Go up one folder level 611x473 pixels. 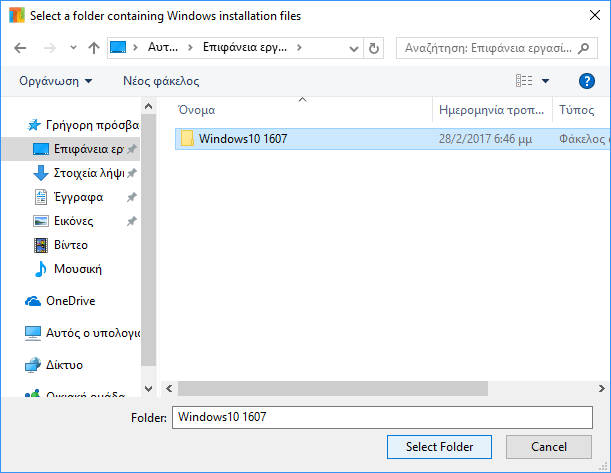tap(94, 48)
